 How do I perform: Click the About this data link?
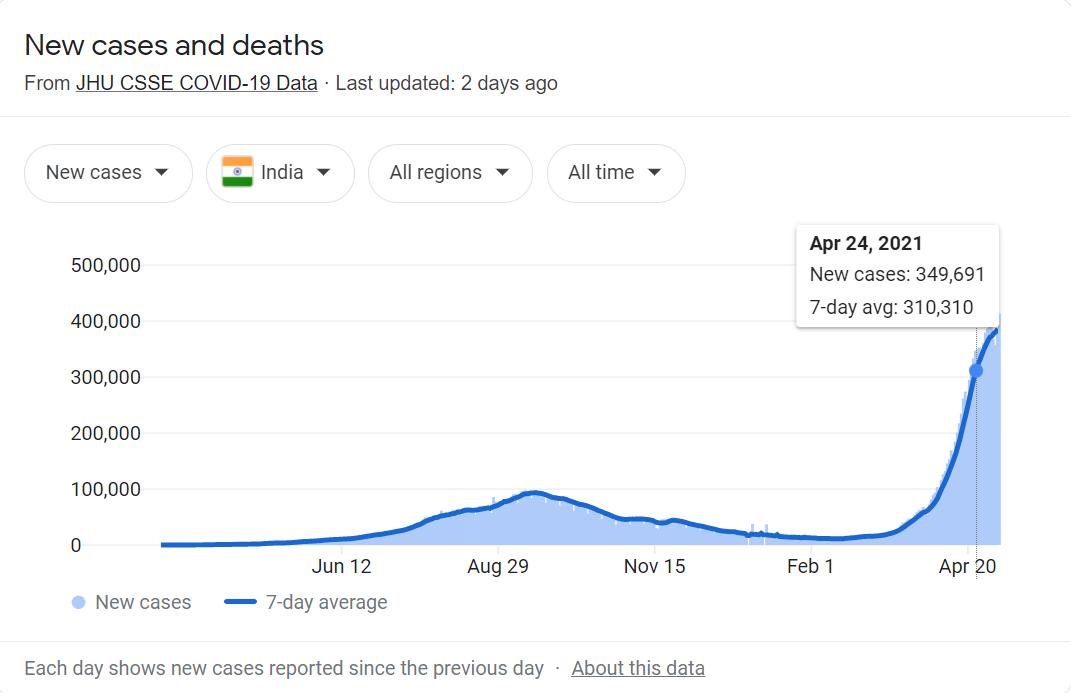[638, 668]
